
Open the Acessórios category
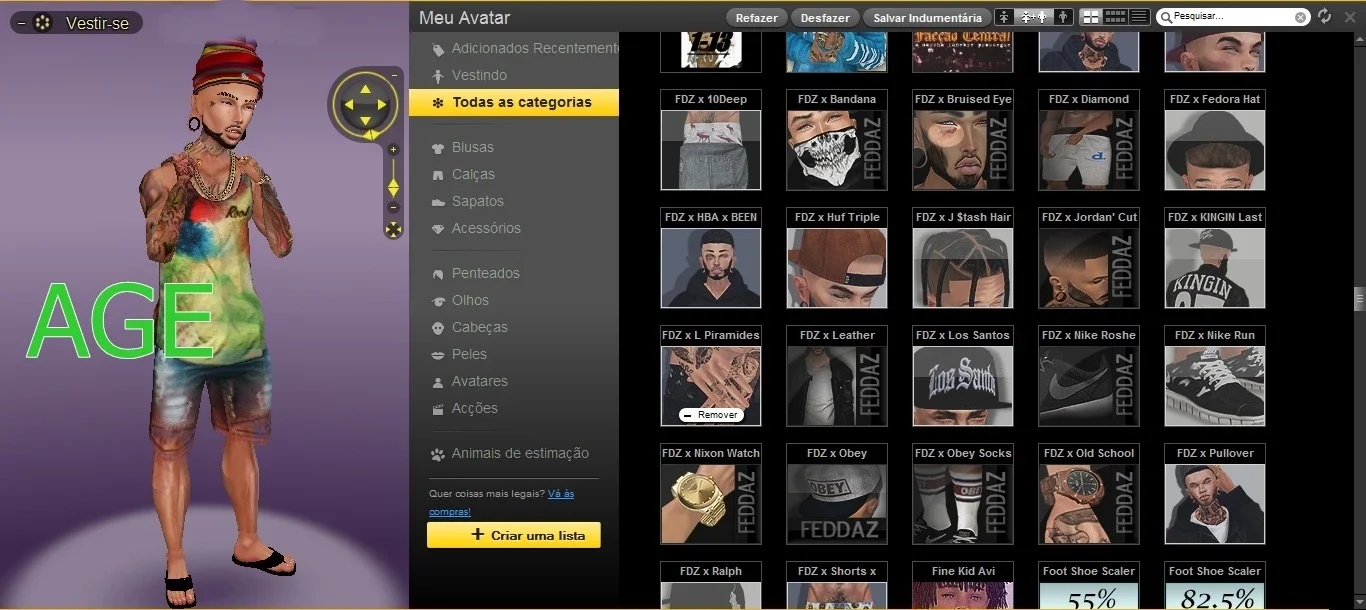pos(475,228)
